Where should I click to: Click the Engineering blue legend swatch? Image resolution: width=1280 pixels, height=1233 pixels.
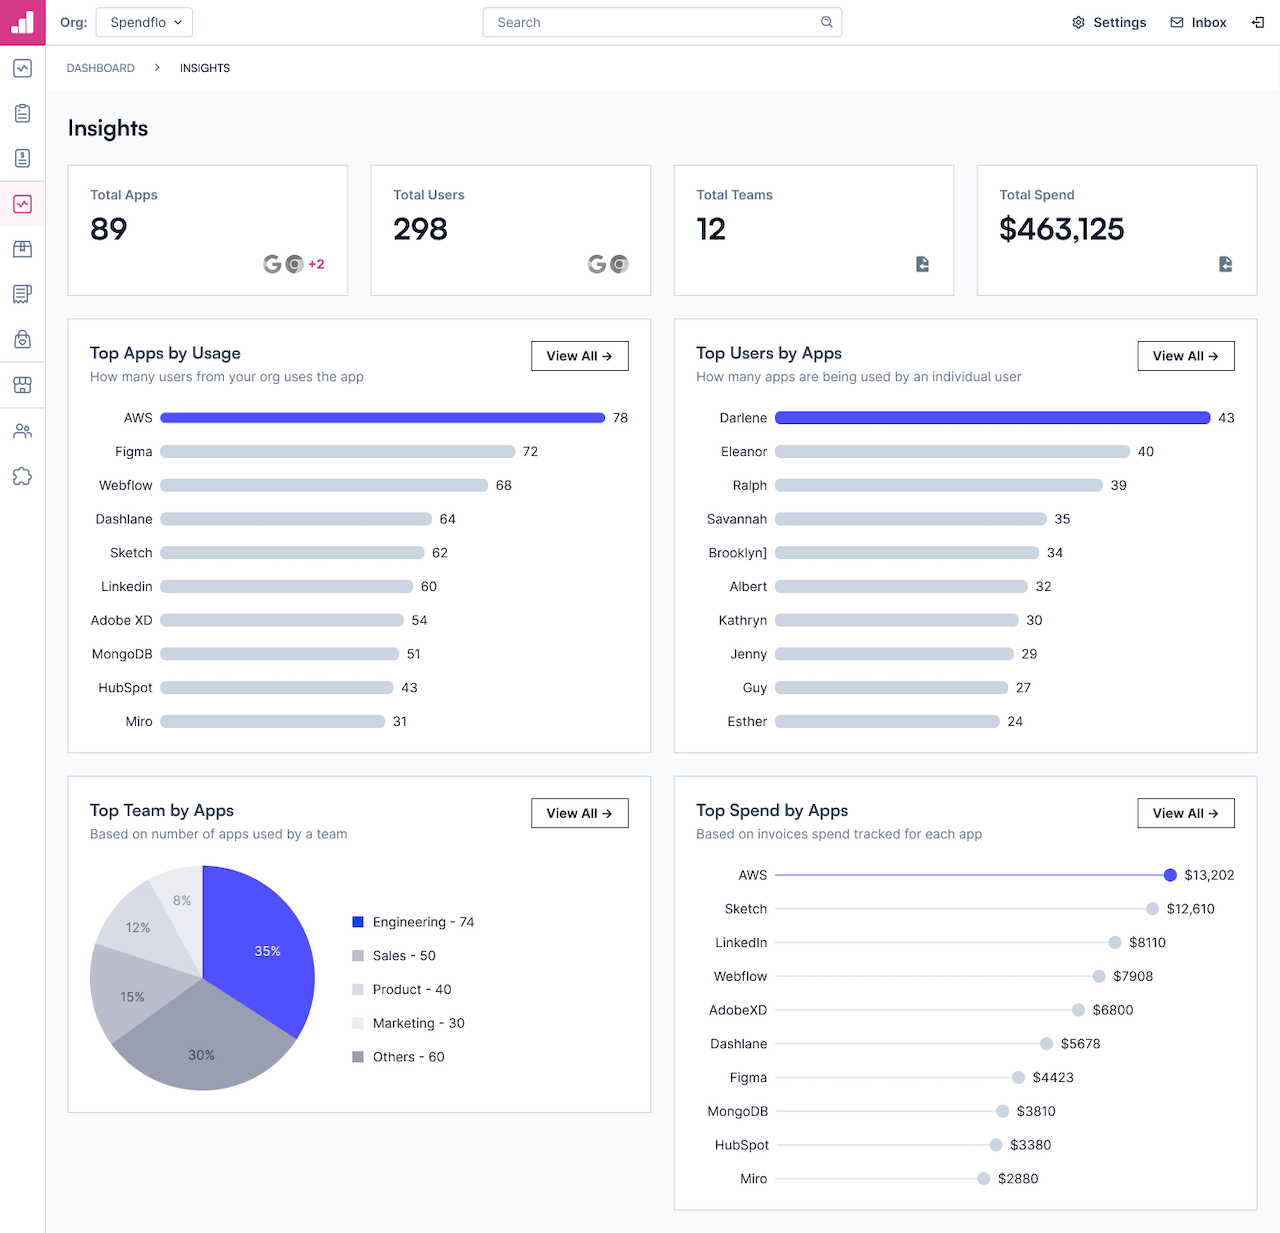[x=358, y=922]
